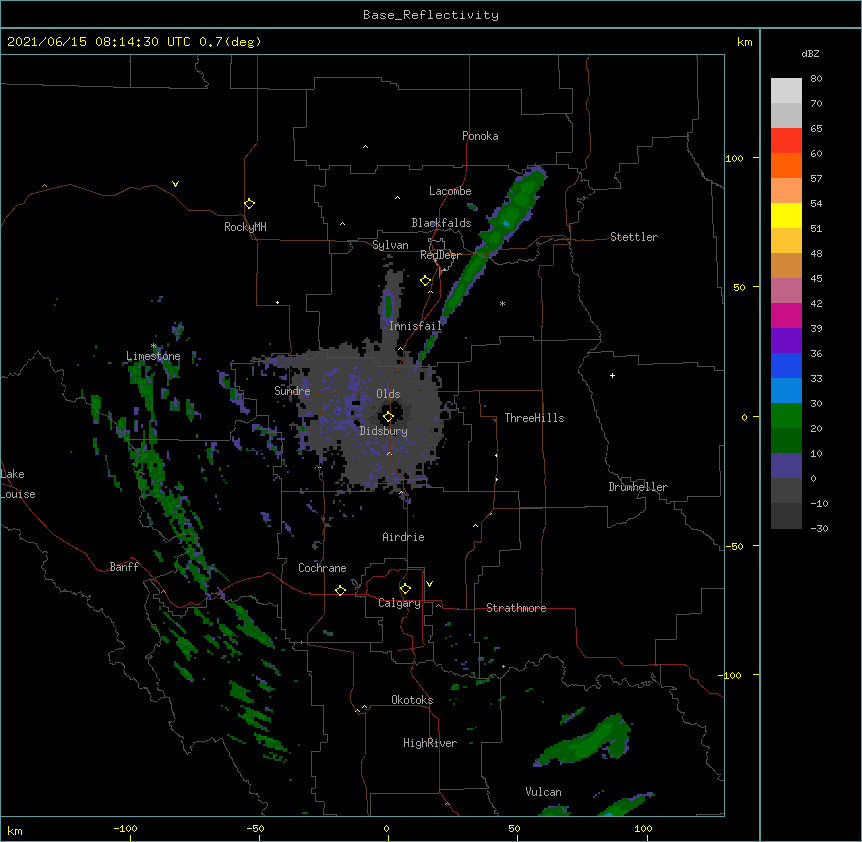Select the Lacombe label

450,191
